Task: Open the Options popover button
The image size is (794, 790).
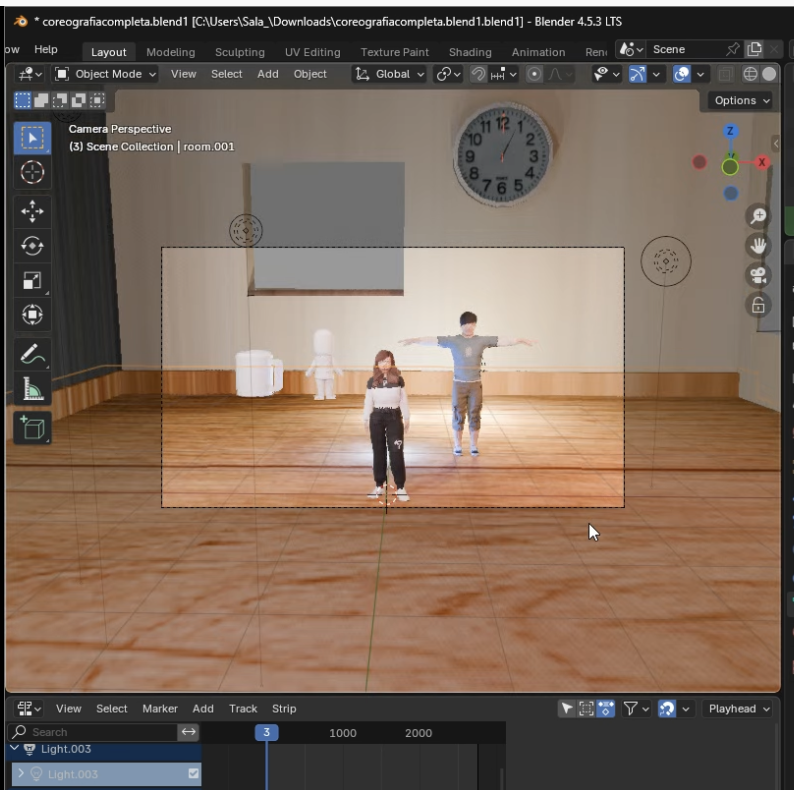Action: click(x=741, y=100)
